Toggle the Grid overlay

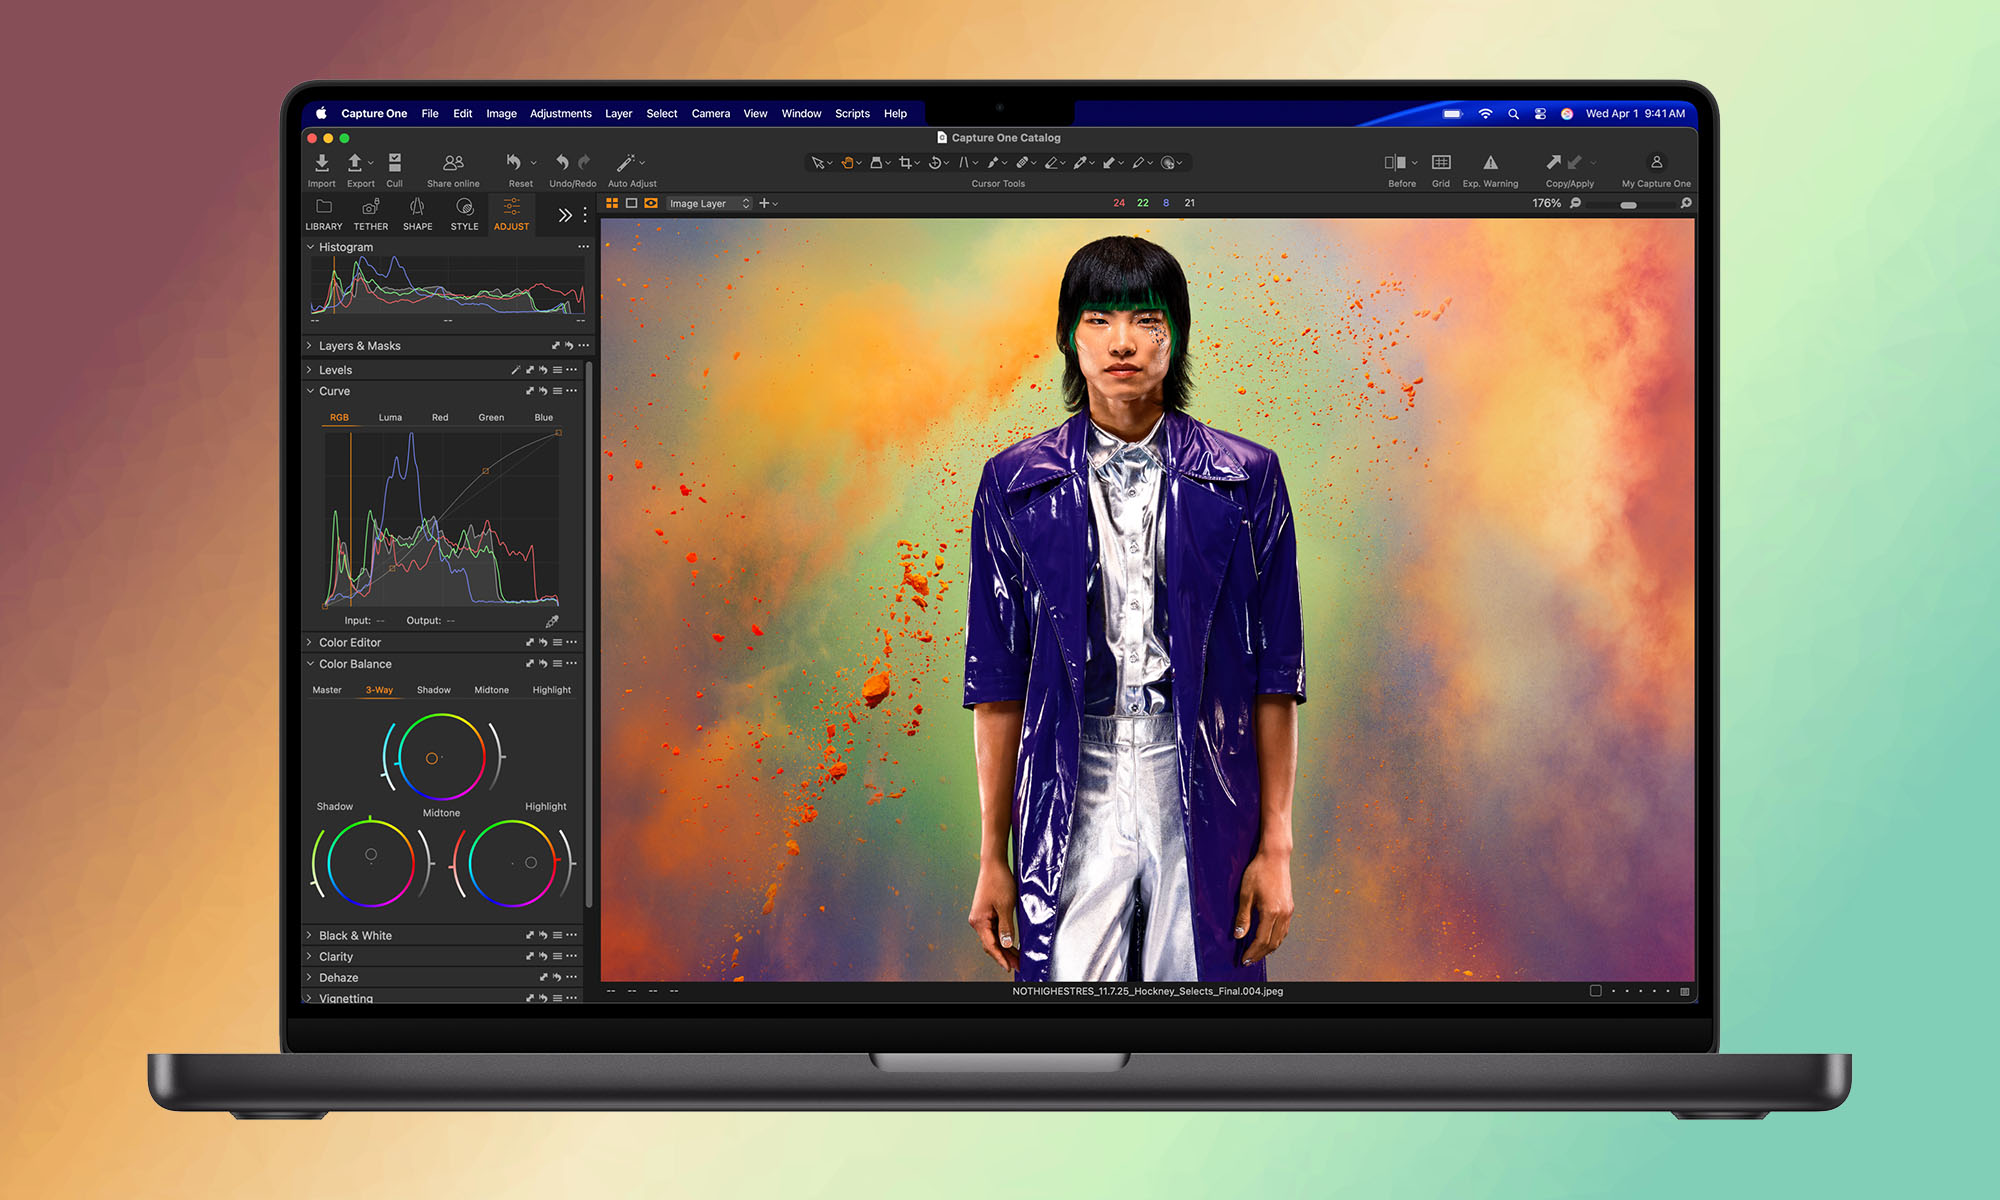coord(1441,163)
